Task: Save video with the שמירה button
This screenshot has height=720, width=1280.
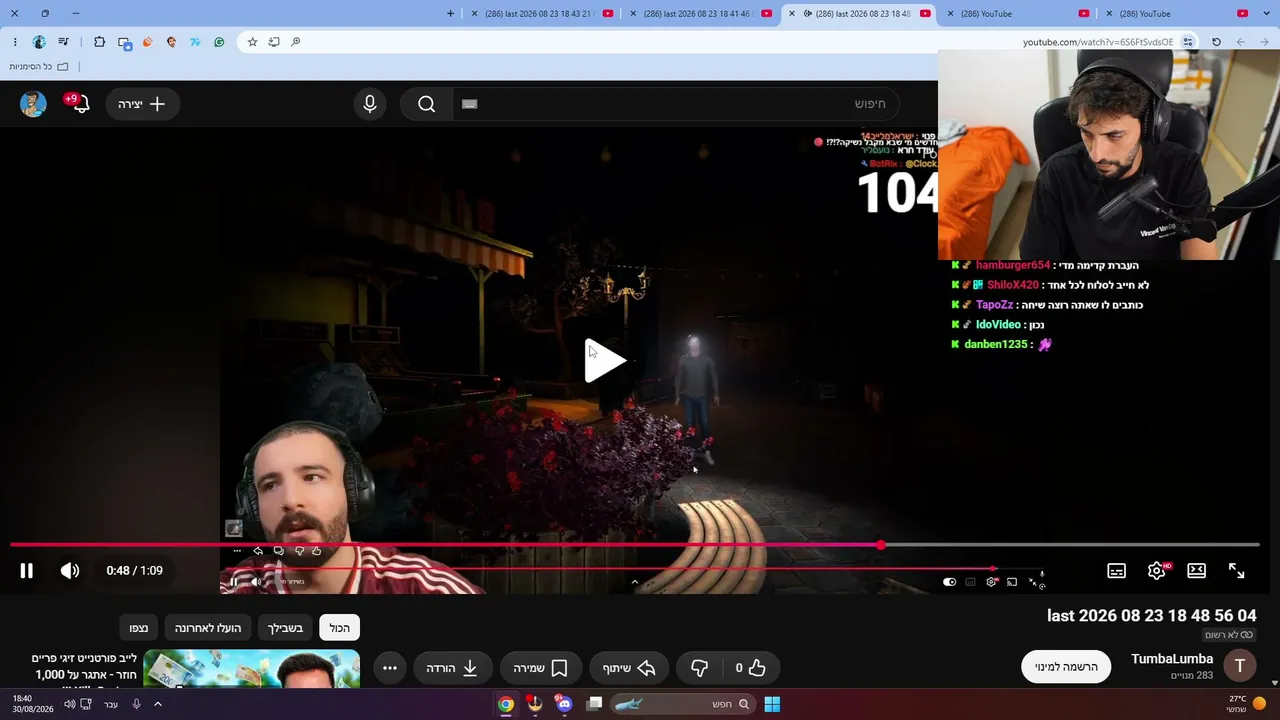Action: (540, 668)
